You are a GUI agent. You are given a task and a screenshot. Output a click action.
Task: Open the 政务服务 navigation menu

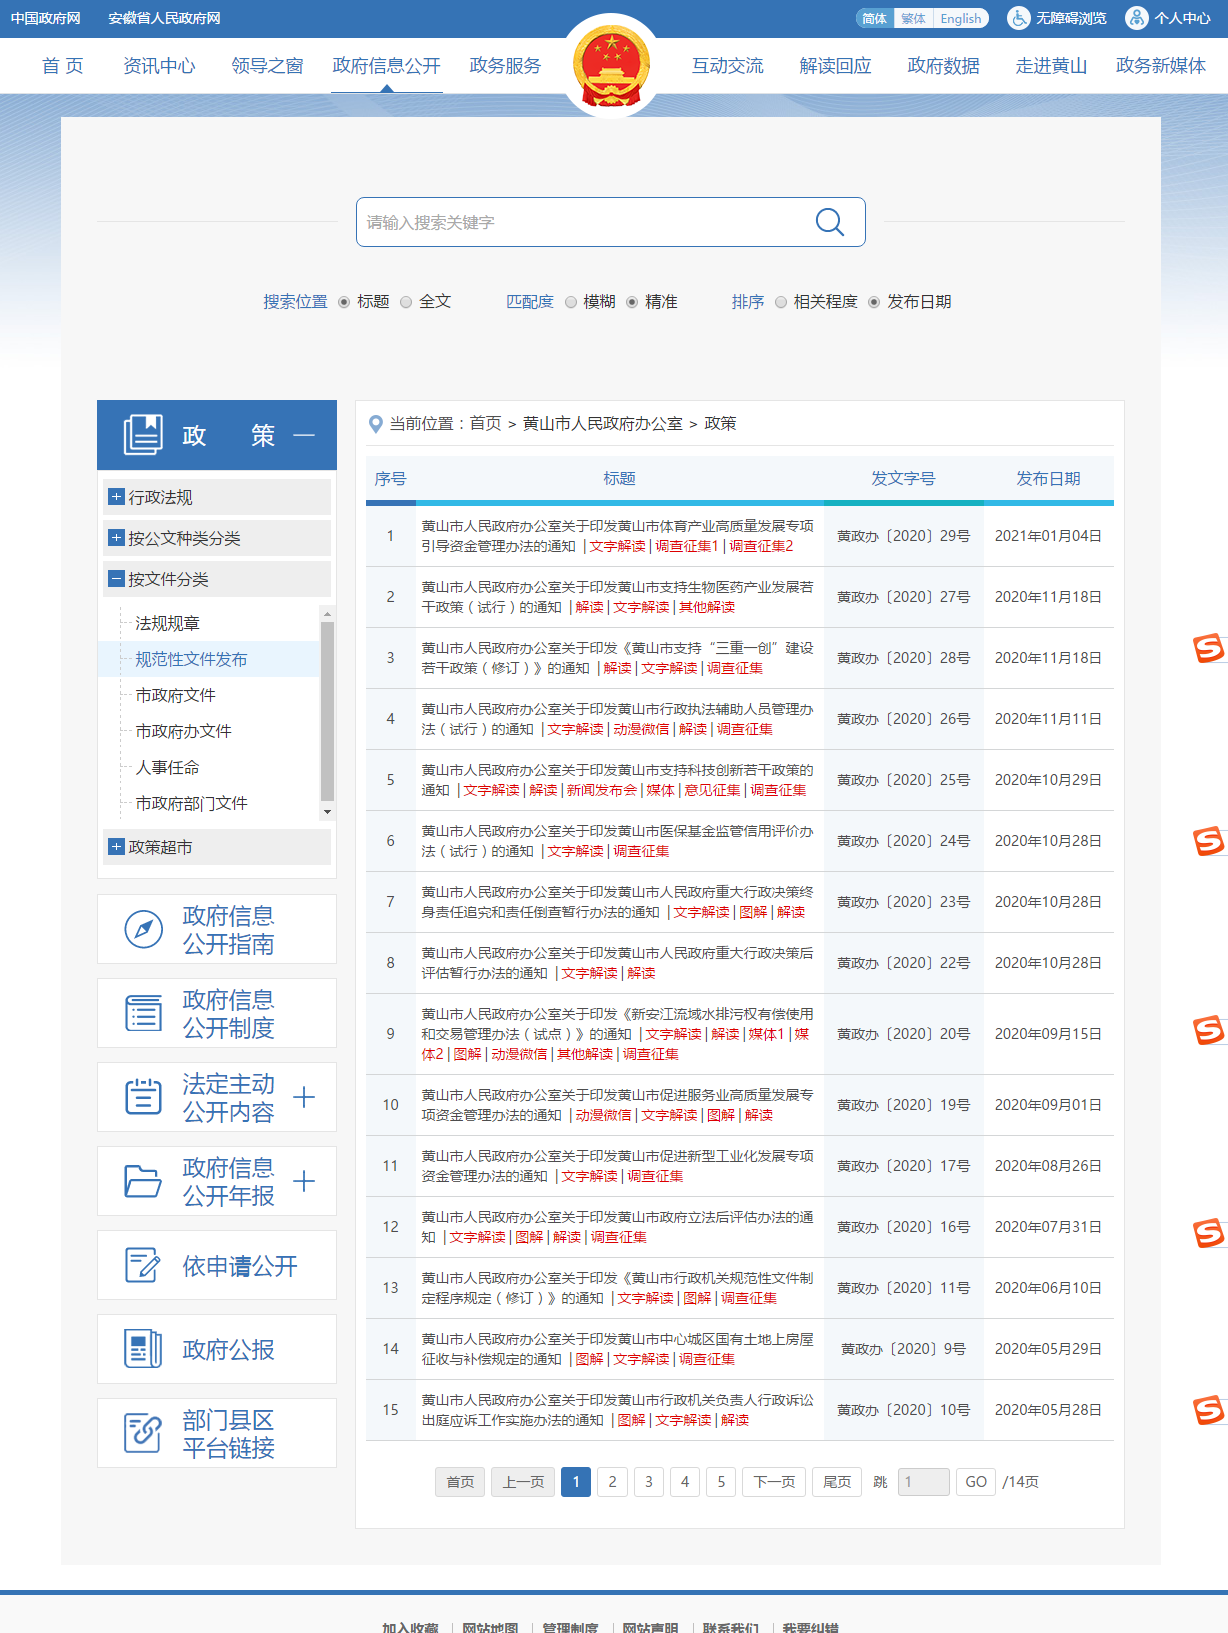coord(505,66)
